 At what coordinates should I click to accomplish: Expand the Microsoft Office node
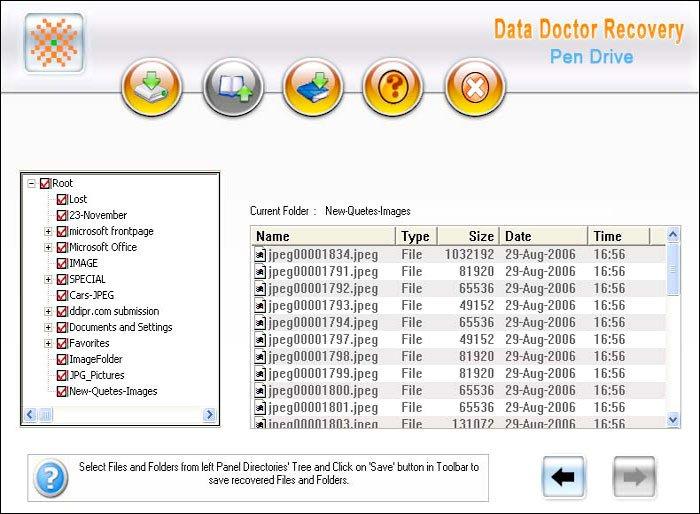pyautogui.click(x=48, y=247)
